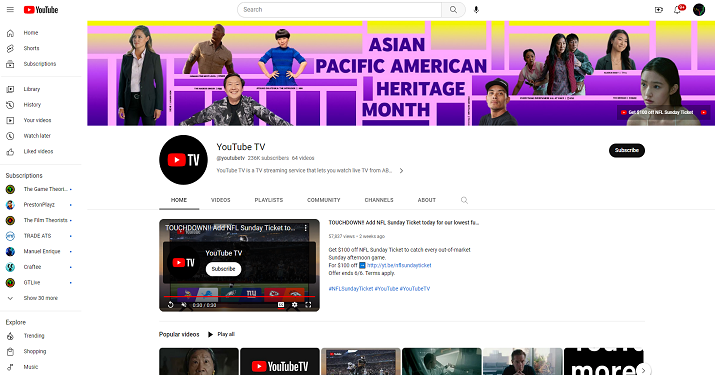Replay the featured video
The width and height of the screenshot is (715, 375).
click(x=171, y=305)
